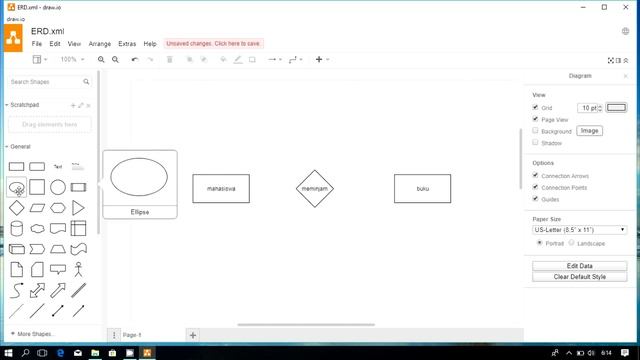The width and height of the screenshot is (640, 360).
Task: Select the Triangle shape
Action: click(x=78, y=208)
